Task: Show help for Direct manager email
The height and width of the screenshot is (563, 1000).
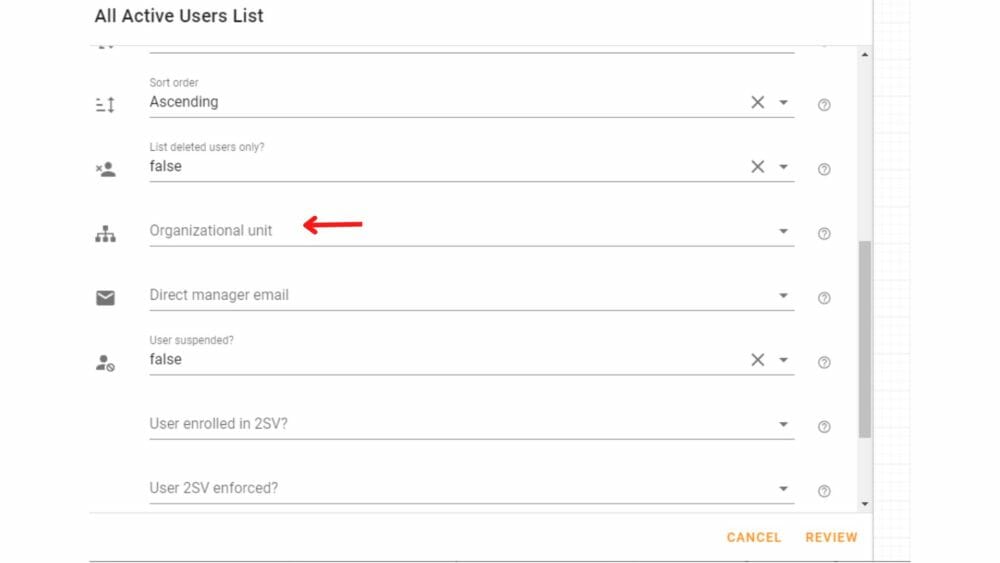Action: pyautogui.click(x=824, y=298)
